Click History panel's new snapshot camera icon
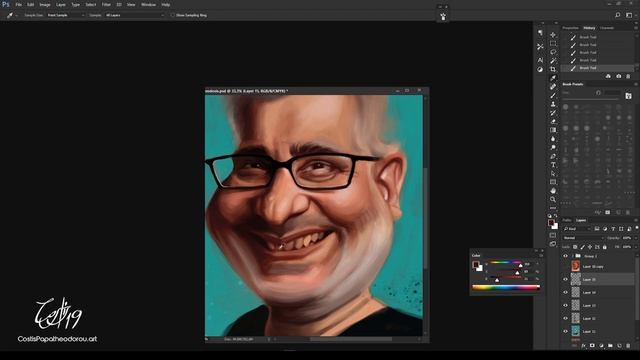 (x=618, y=76)
